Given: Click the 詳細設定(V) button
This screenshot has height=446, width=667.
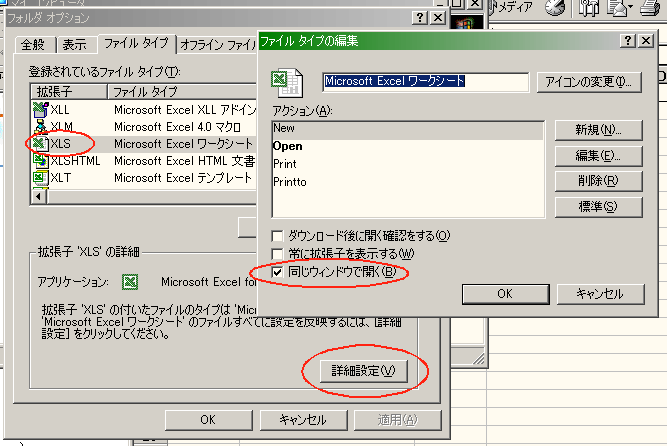Looking at the screenshot, I should click(x=363, y=371).
